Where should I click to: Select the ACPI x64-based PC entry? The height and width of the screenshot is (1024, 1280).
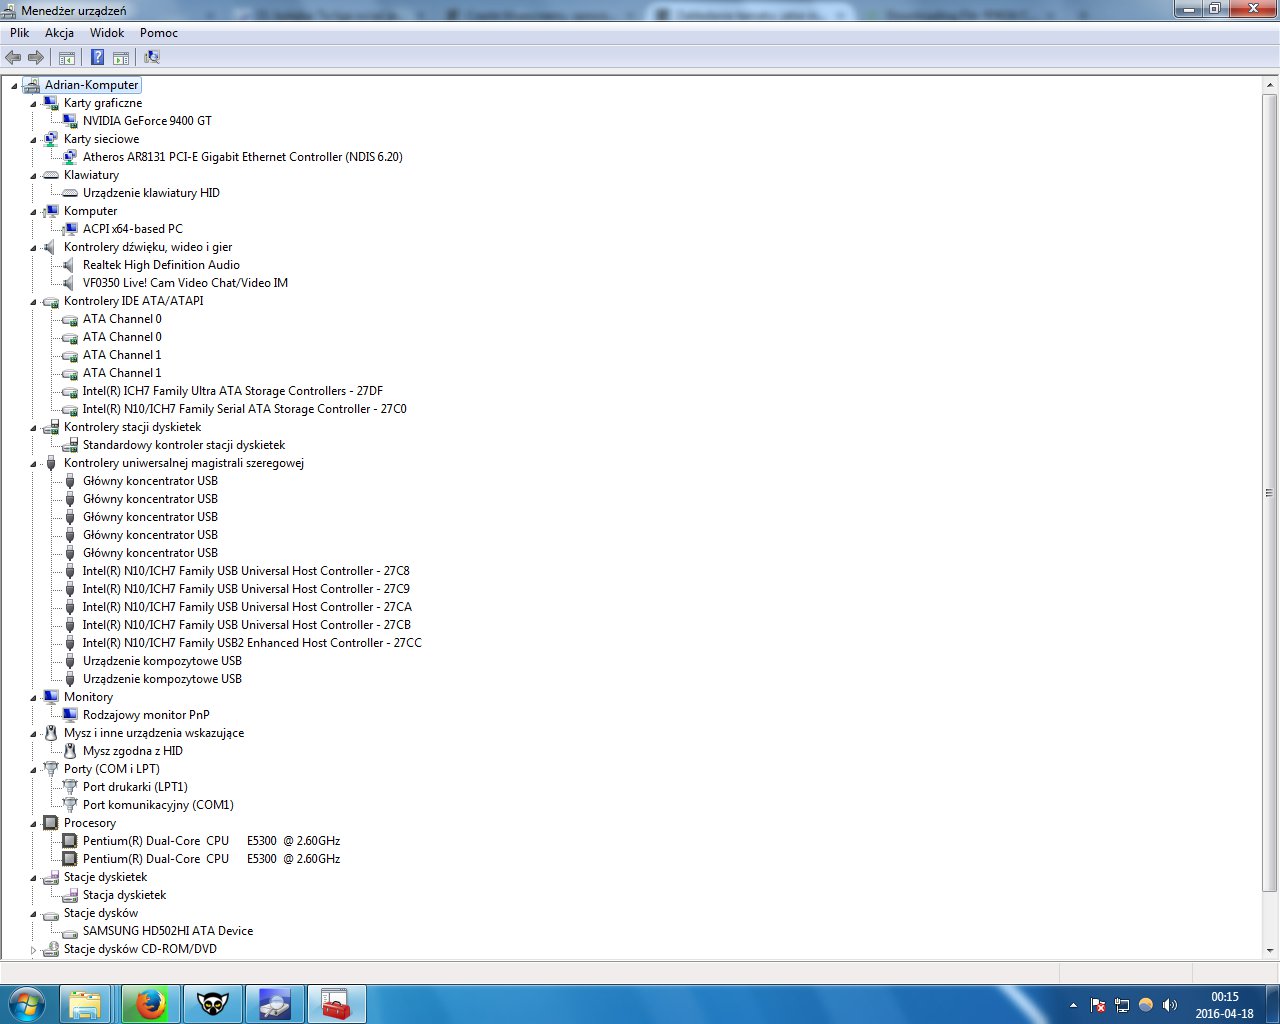[x=133, y=229]
